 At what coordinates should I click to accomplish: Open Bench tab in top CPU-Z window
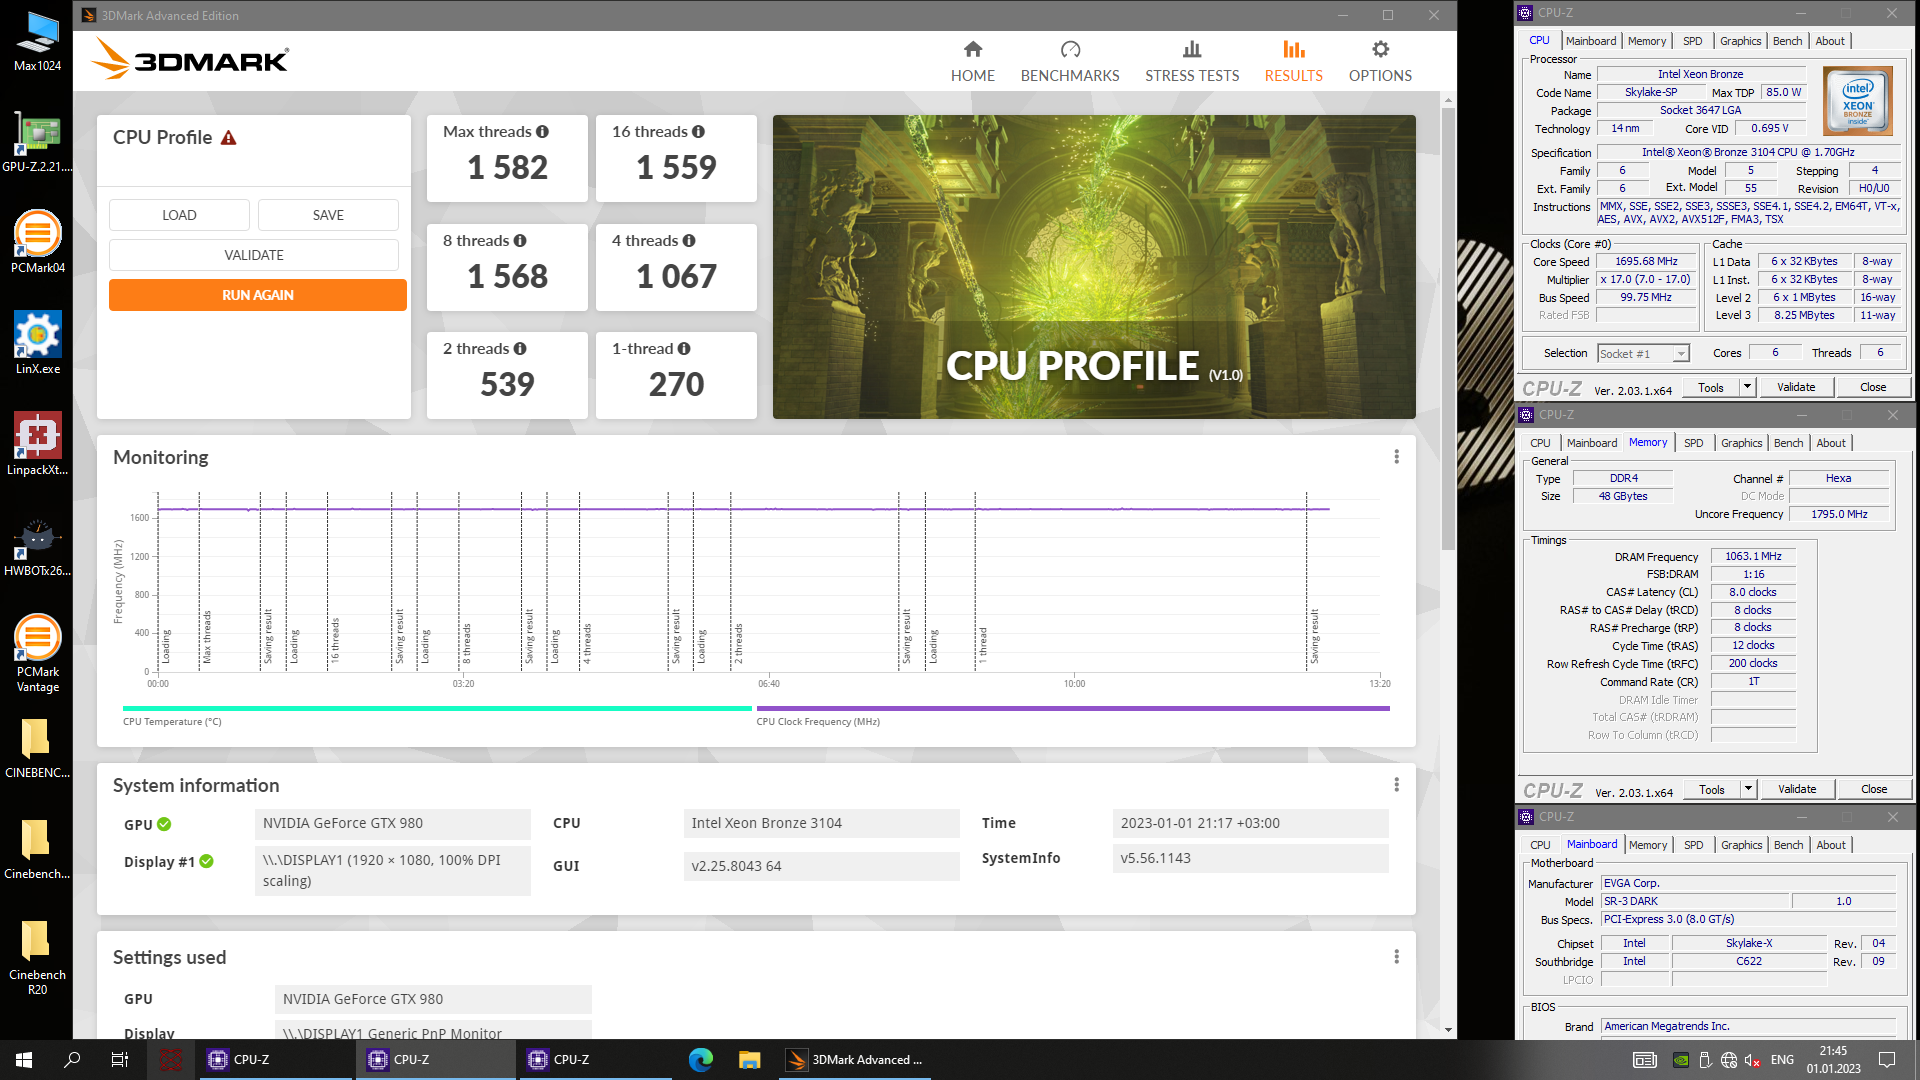point(1787,41)
